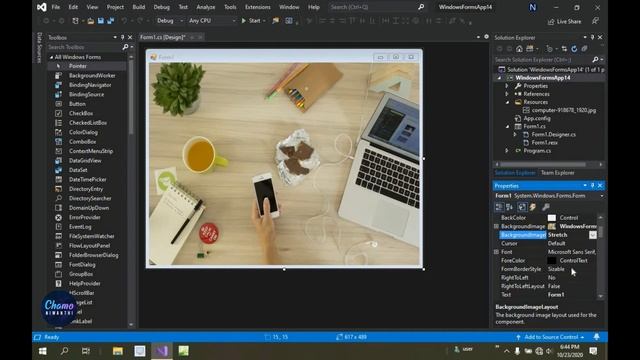
Task: Close the Toolbox panel
Action: tap(130, 38)
